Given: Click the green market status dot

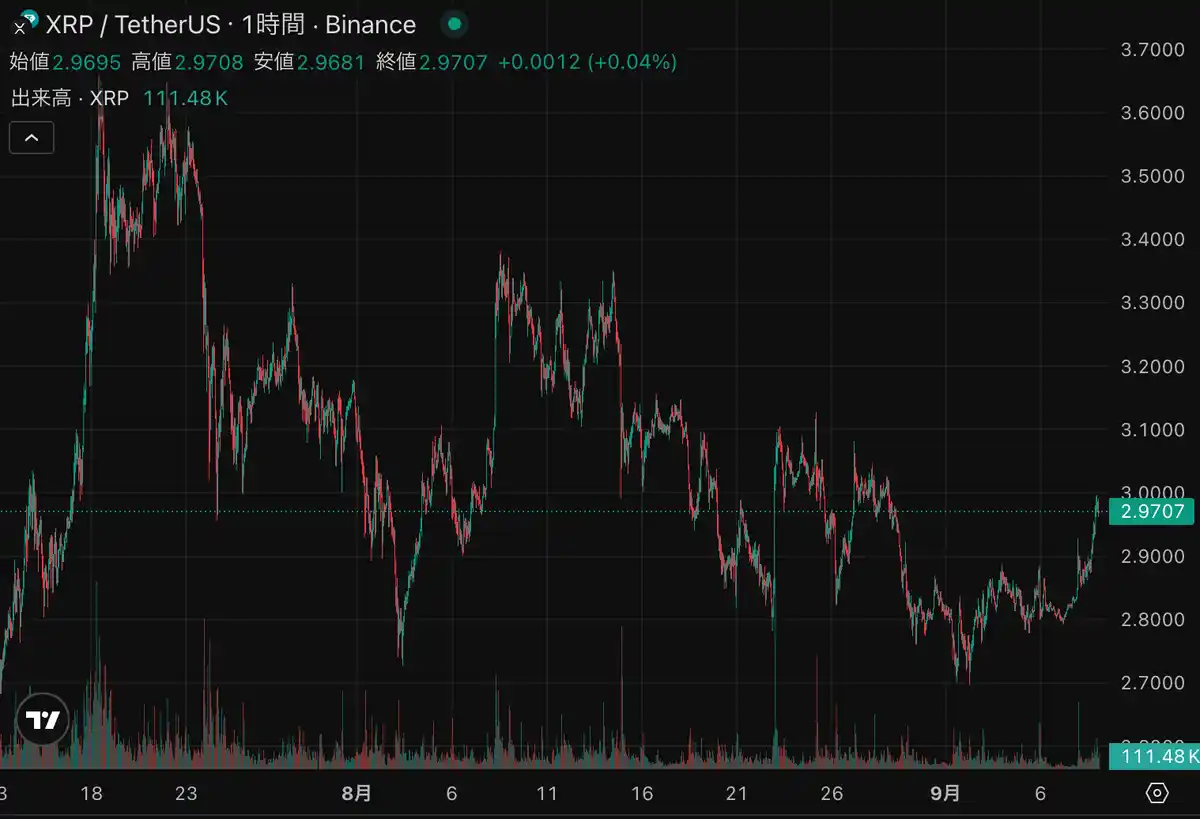Looking at the screenshot, I should click(455, 24).
